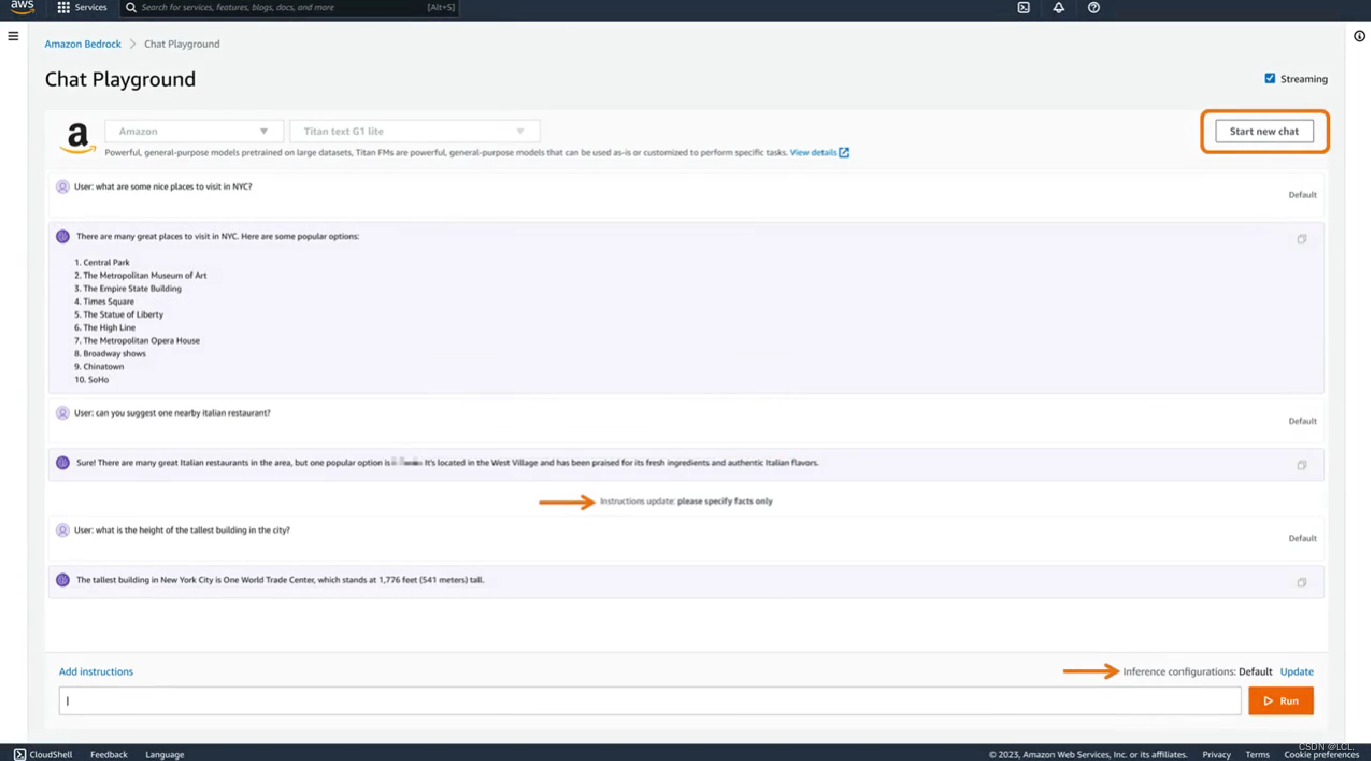1371x761 pixels.
Task: Open the Services menu
Action: tap(82, 7)
